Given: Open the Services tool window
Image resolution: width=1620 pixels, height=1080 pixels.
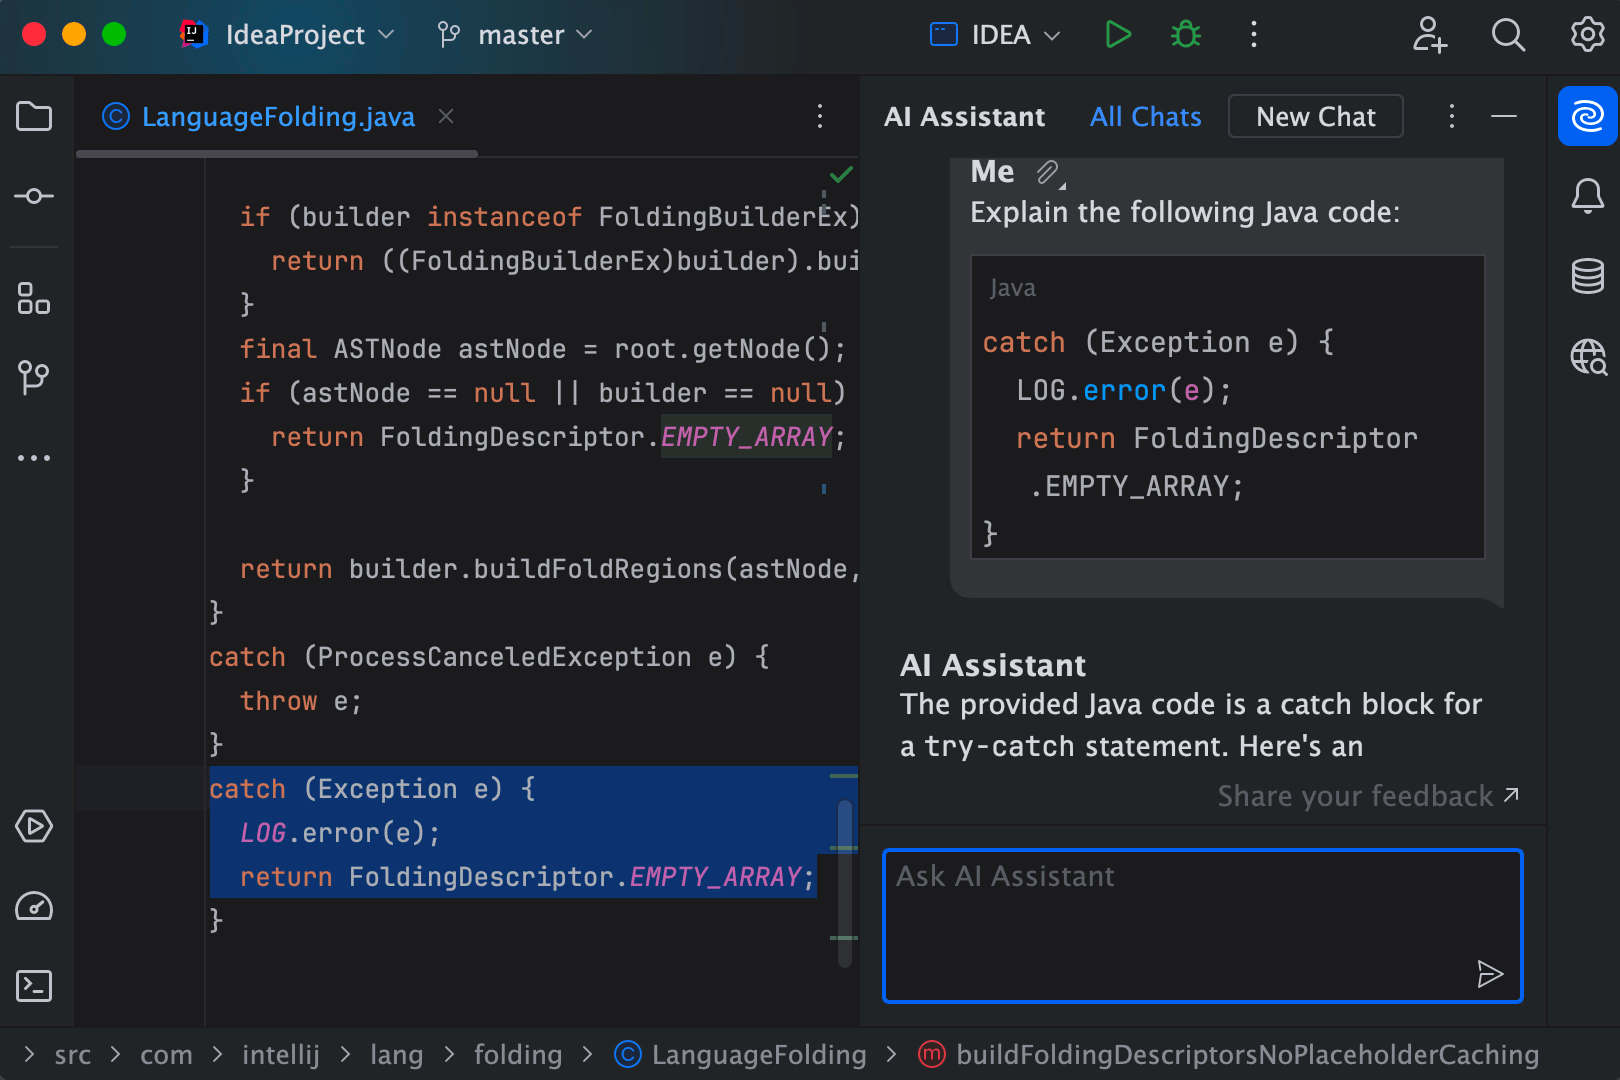Looking at the screenshot, I should pos(34,826).
